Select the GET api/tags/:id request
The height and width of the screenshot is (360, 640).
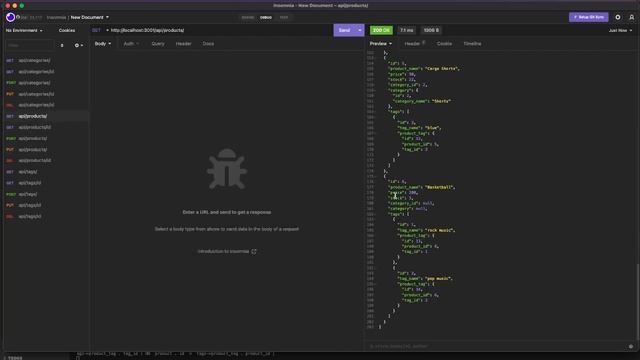coord(46,183)
